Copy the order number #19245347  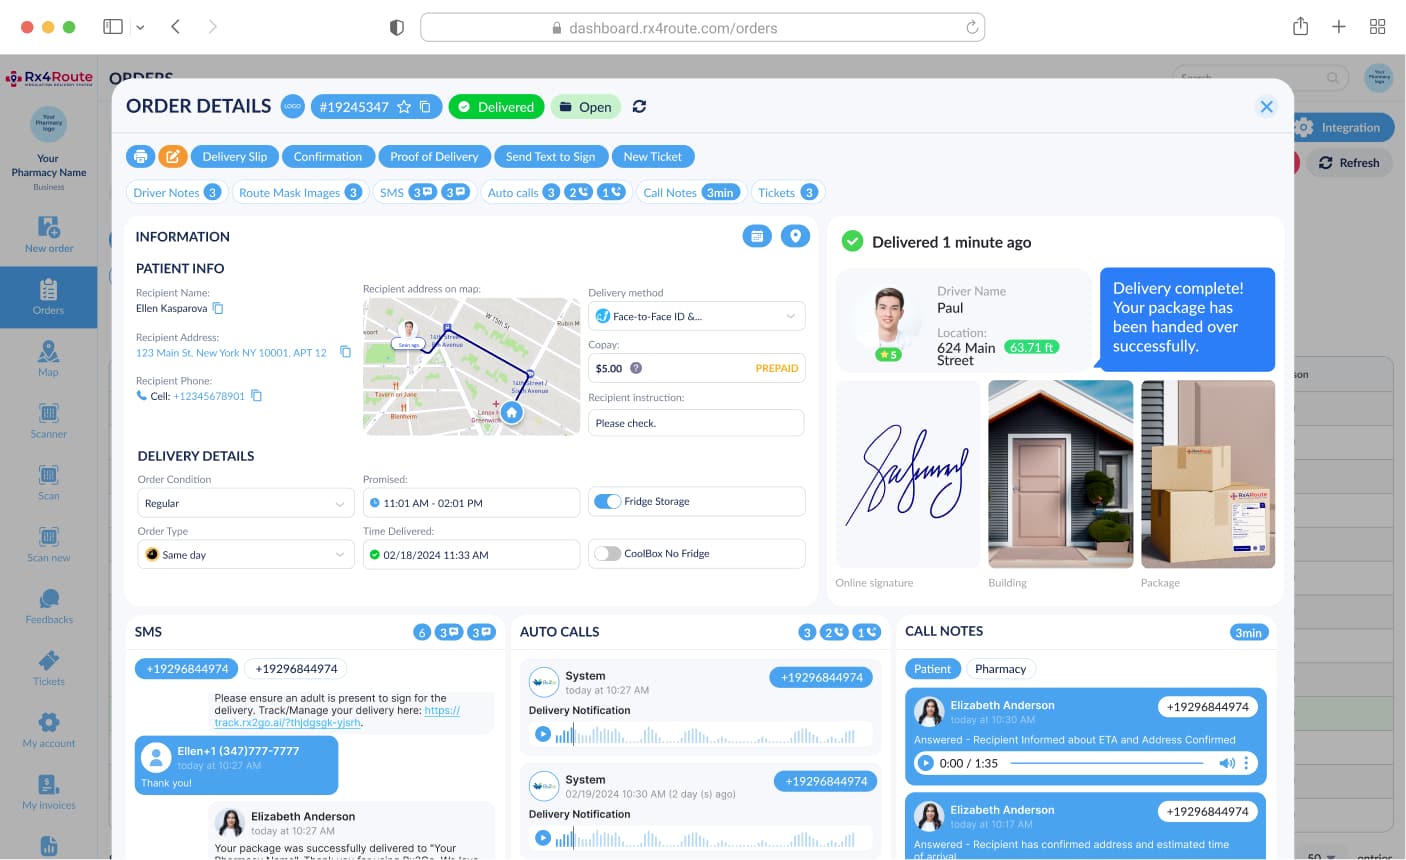click(x=425, y=107)
